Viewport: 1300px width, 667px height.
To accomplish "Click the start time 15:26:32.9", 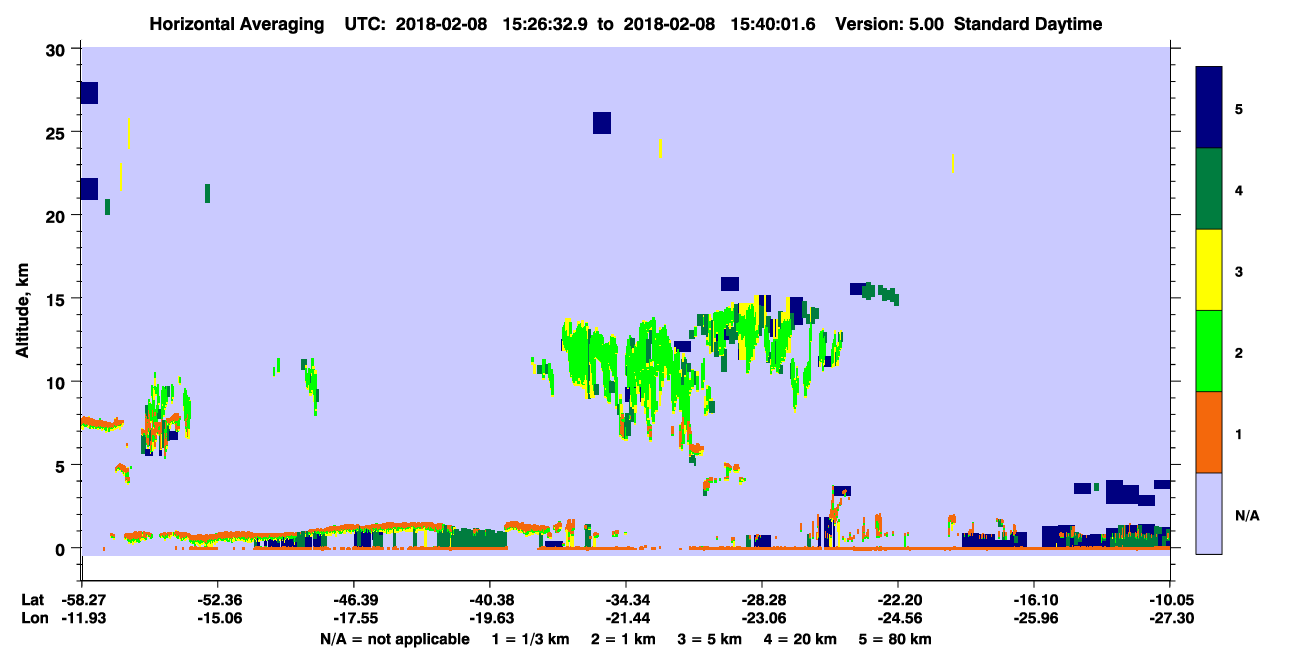I will [547, 24].
